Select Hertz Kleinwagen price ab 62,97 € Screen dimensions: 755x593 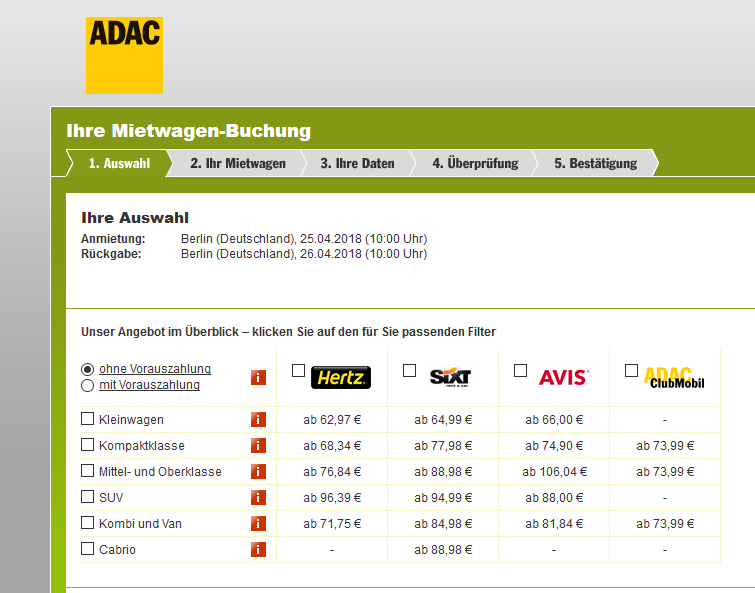tap(332, 420)
